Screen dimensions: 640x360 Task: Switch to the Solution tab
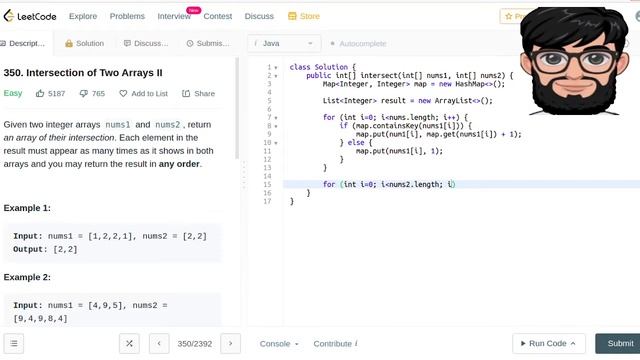pyautogui.click(x=84, y=43)
